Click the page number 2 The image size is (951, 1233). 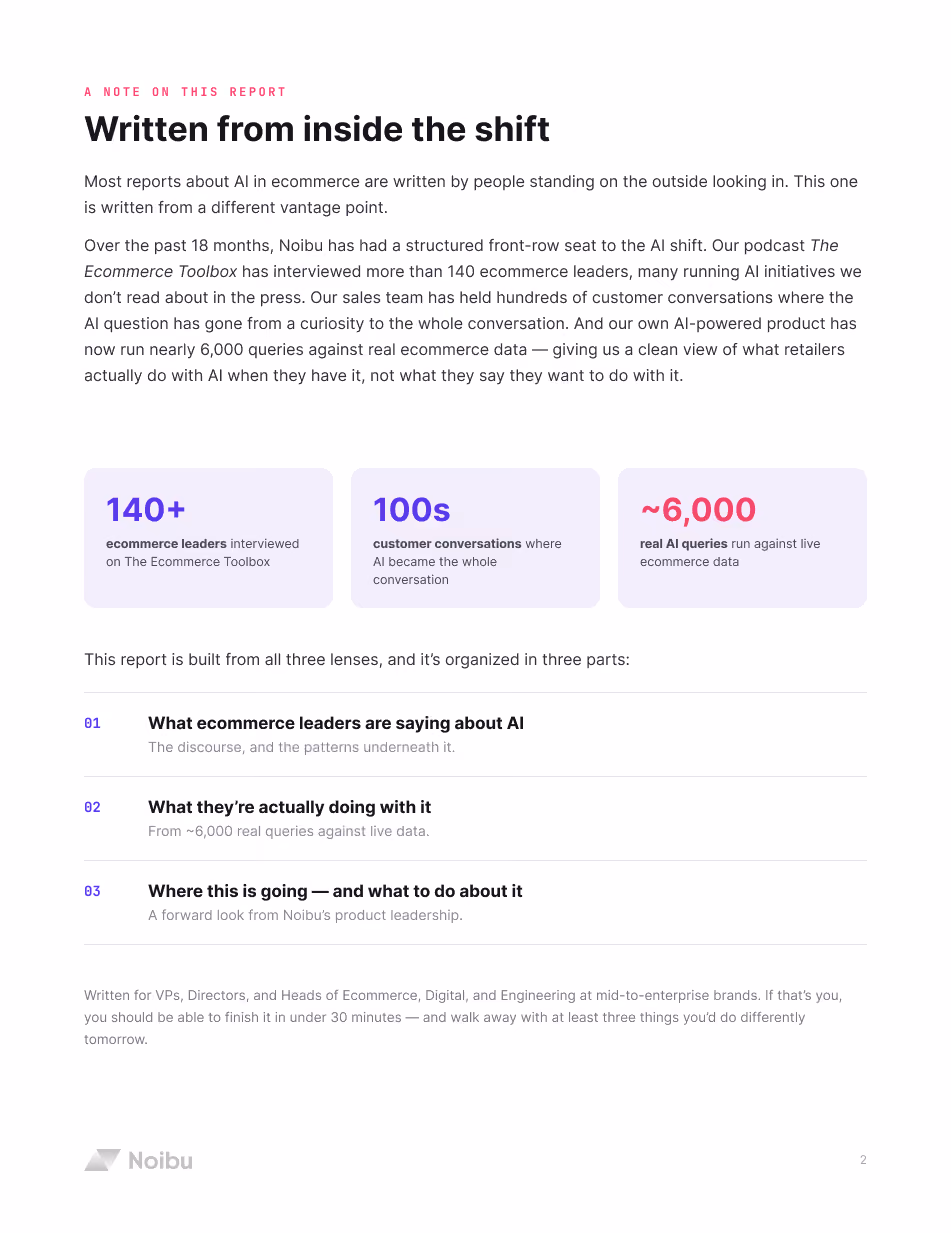click(x=863, y=1160)
